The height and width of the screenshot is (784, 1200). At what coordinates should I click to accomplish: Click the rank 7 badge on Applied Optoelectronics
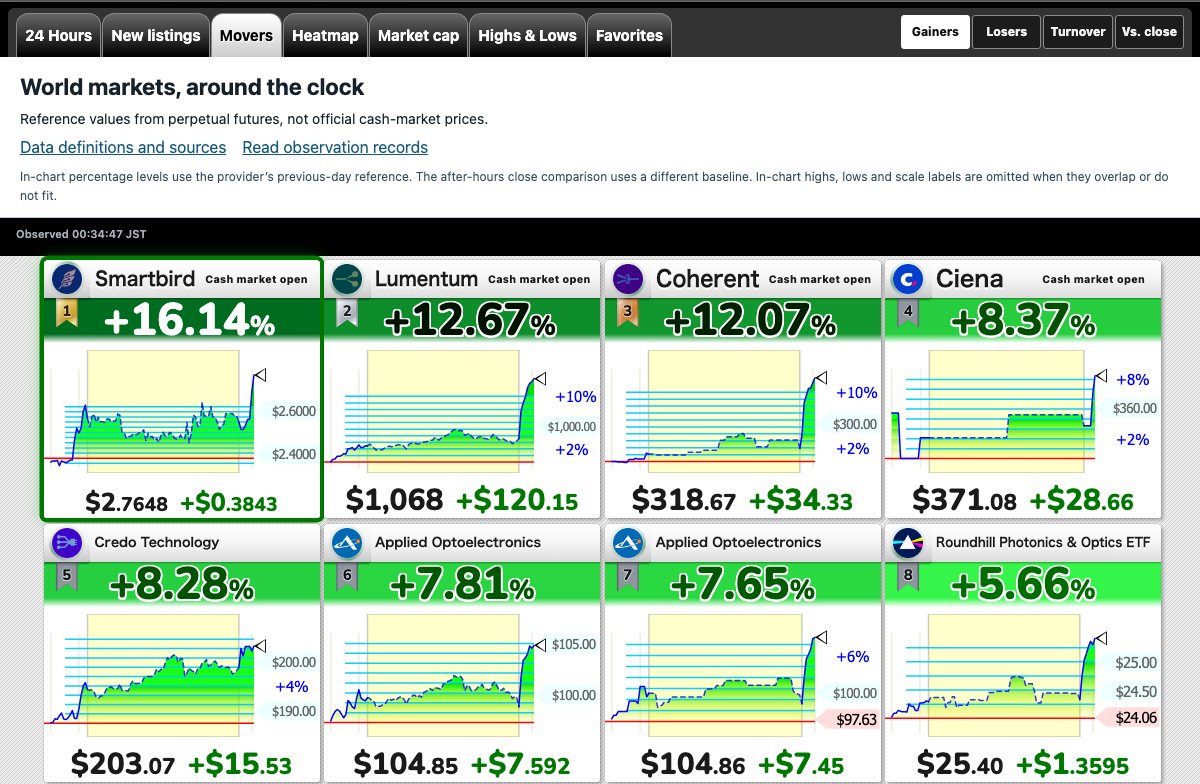click(x=628, y=578)
